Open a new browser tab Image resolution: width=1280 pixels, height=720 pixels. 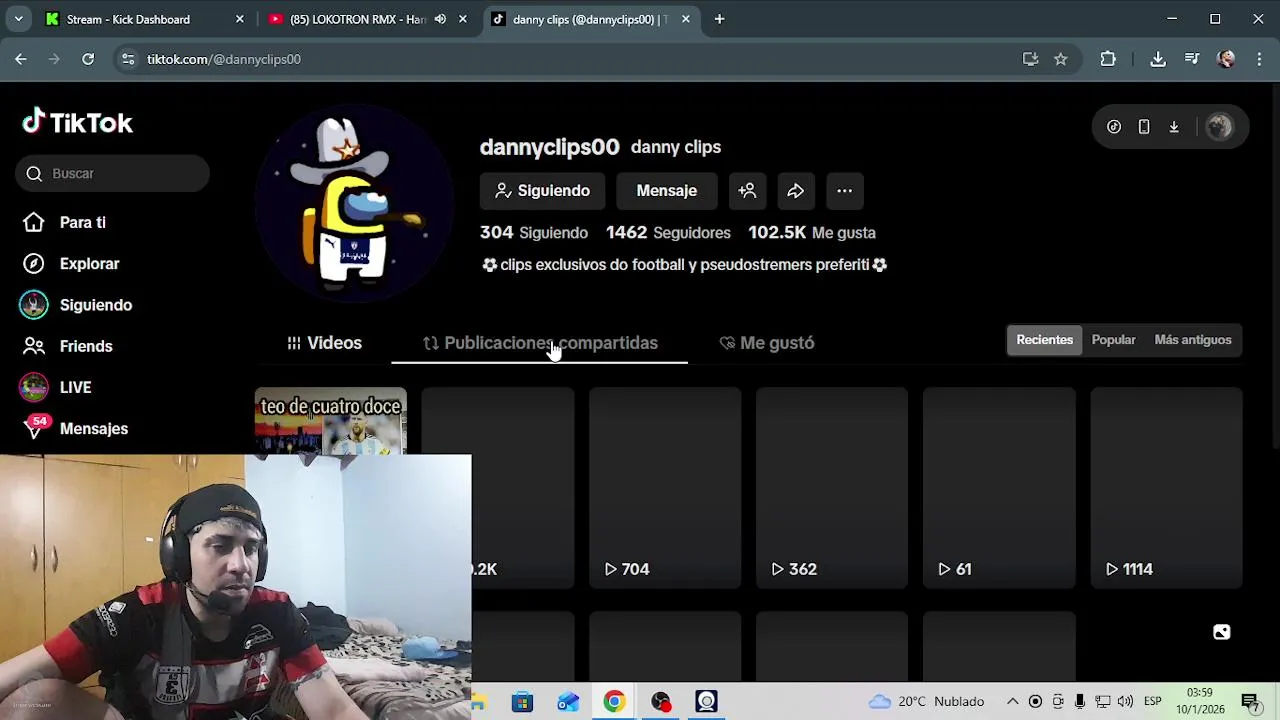tap(719, 19)
